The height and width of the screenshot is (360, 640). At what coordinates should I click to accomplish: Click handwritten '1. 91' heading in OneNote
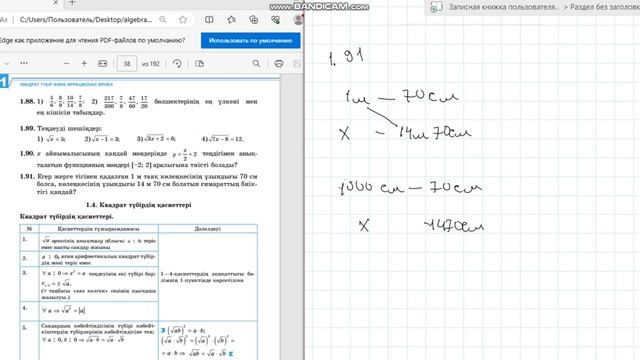[347, 56]
